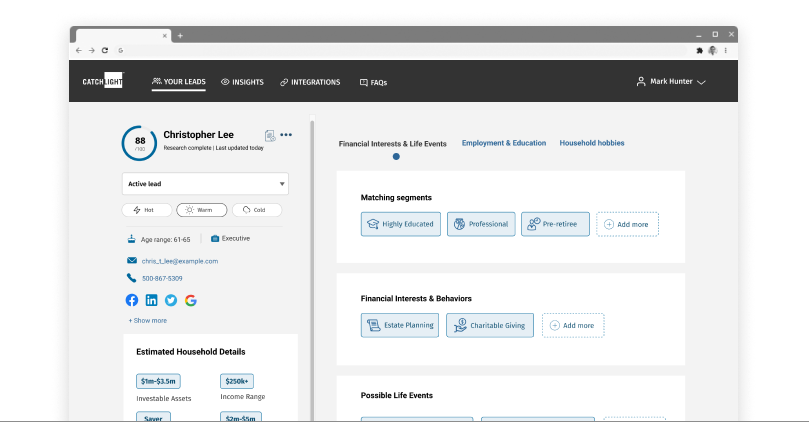The height and width of the screenshot is (422, 809).
Task: Add more matching segments
Action: (x=627, y=224)
